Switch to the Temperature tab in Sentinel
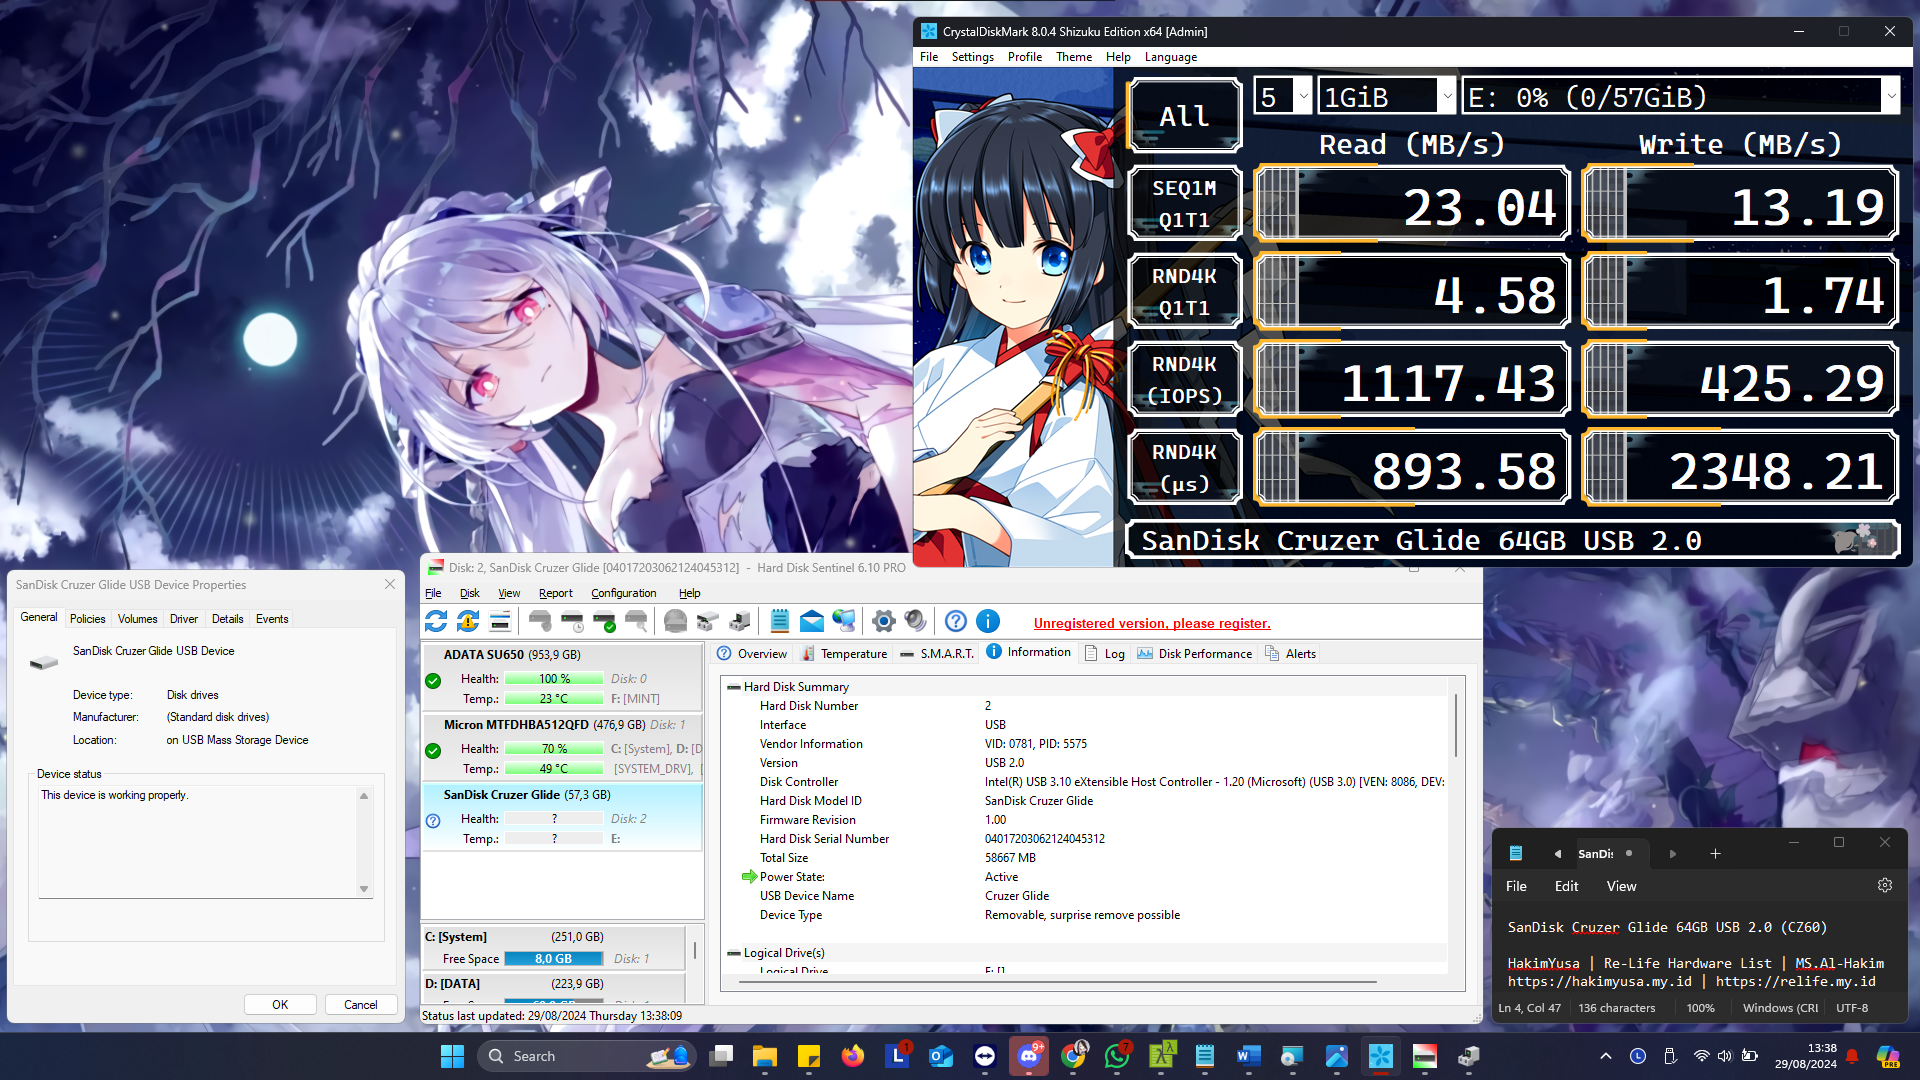This screenshot has width=1920, height=1080. click(x=843, y=654)
